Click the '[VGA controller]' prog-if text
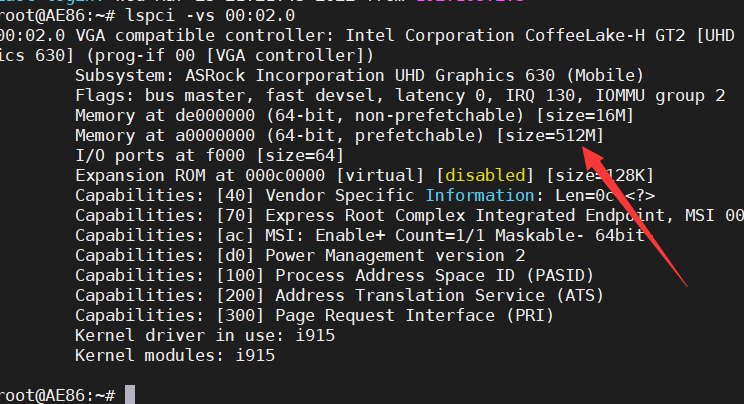Viewport: 744px width, 404px height. pyautogui.click(x=290, y=56)
